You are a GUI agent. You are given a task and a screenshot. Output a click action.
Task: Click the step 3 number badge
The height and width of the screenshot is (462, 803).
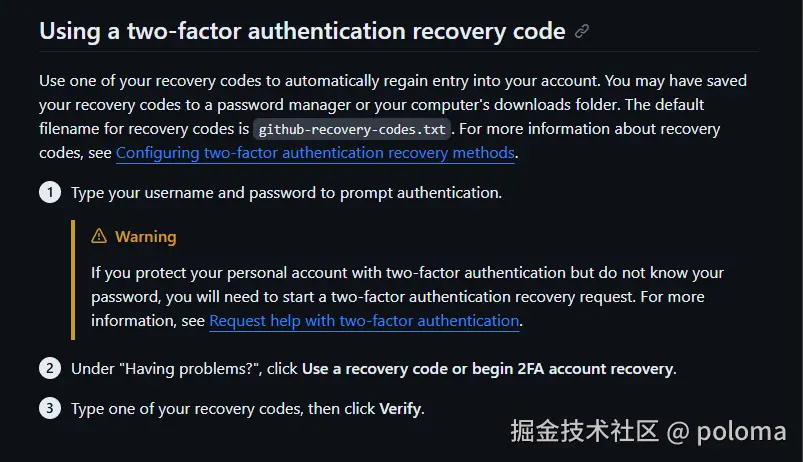coord(50,408)
